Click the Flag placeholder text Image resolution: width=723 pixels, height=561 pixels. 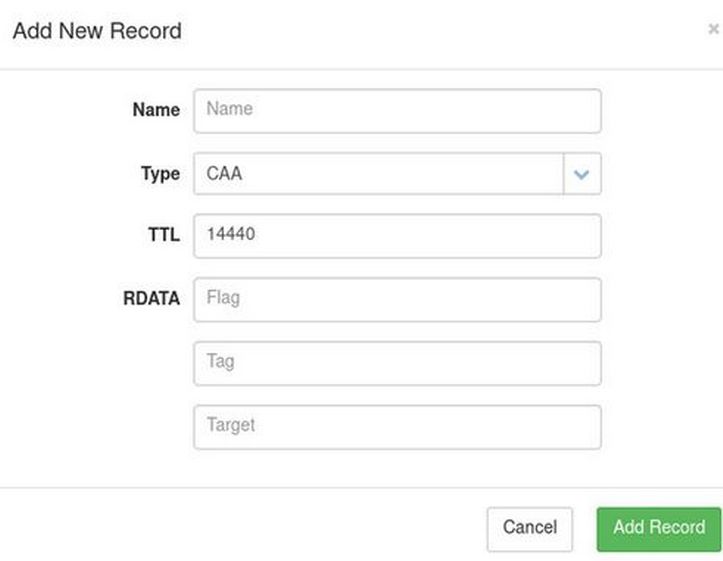coord(223,297)
